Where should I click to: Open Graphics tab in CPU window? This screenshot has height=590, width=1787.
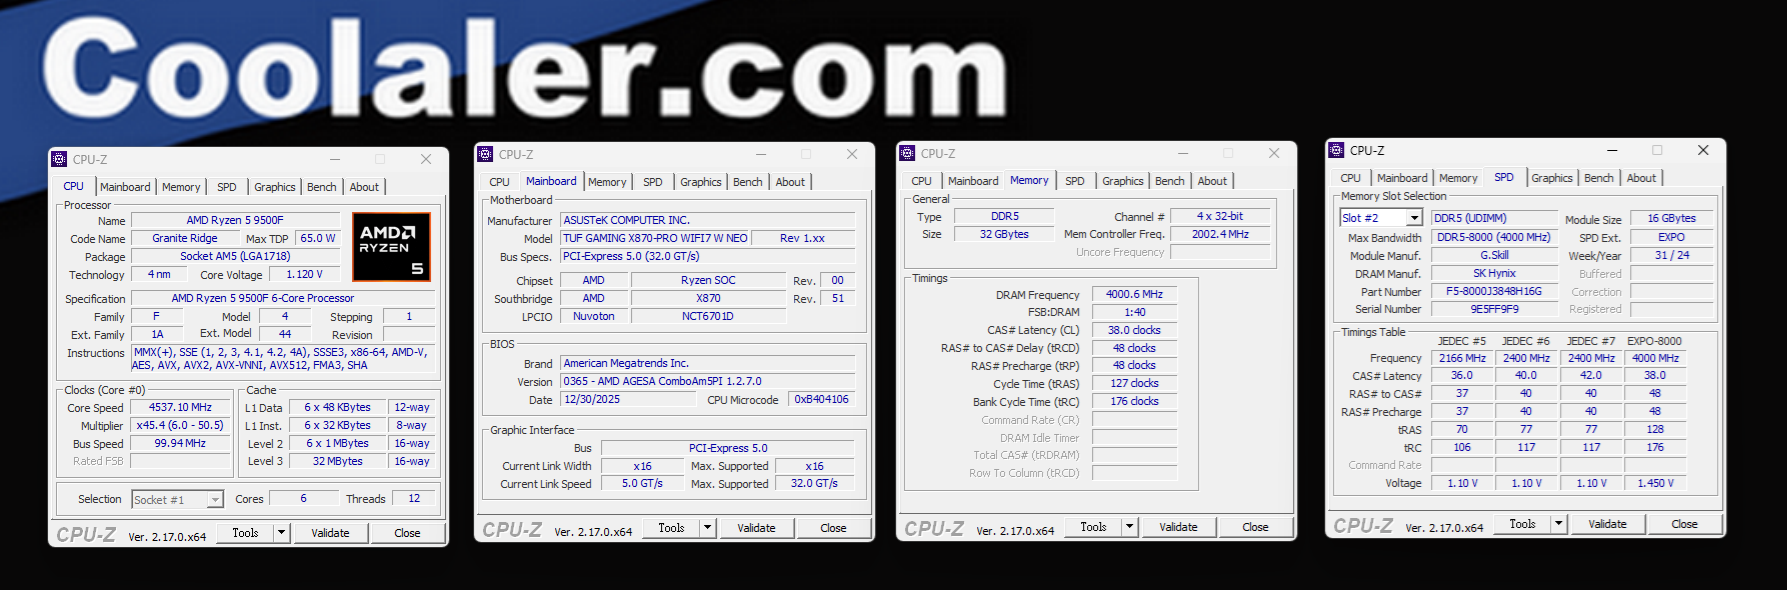coord(275,187)
